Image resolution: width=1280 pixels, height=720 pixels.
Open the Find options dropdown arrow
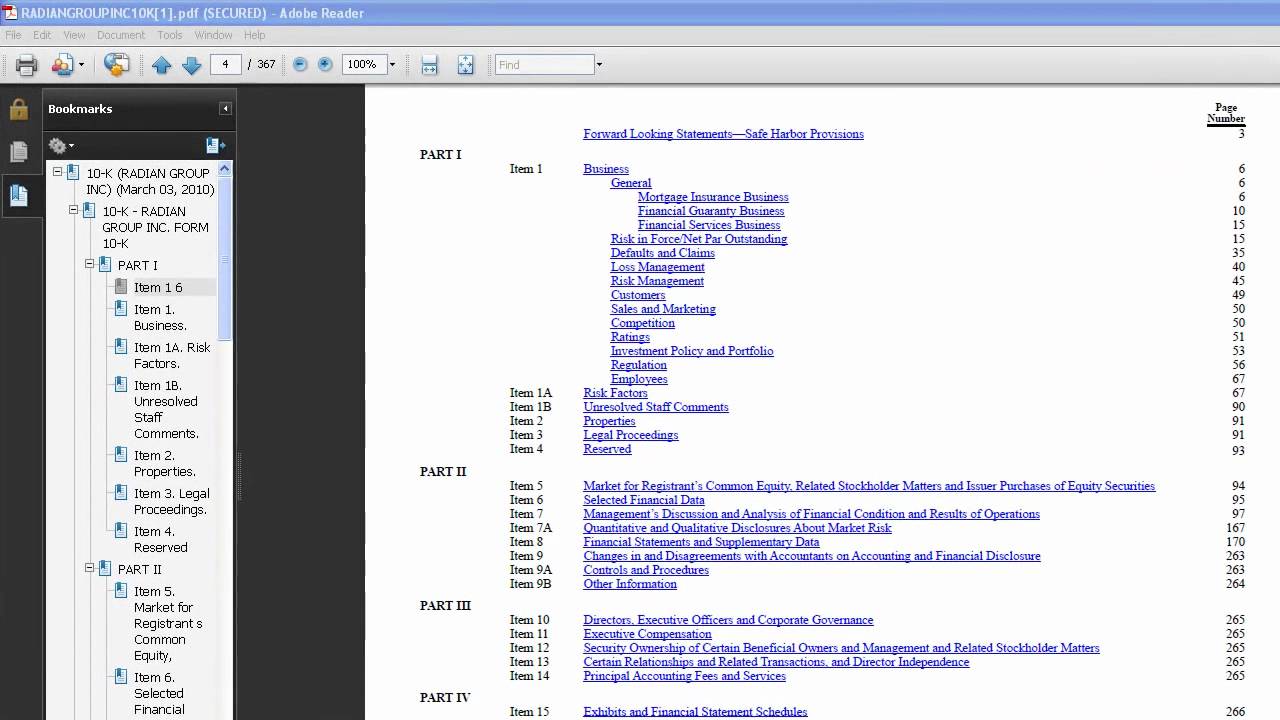599,65
